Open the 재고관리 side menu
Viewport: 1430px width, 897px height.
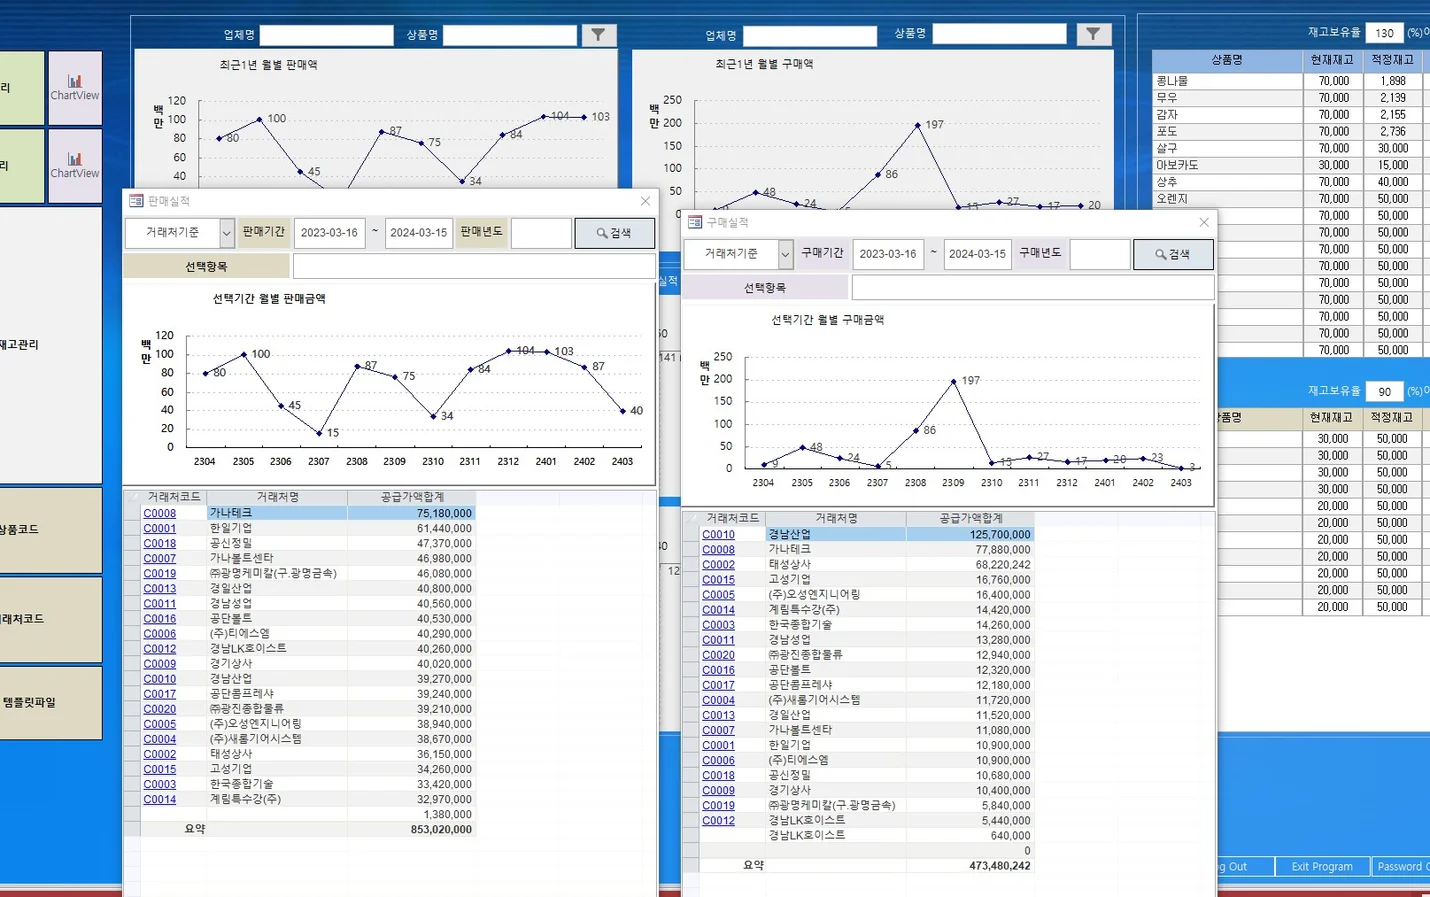coord(50,344)
